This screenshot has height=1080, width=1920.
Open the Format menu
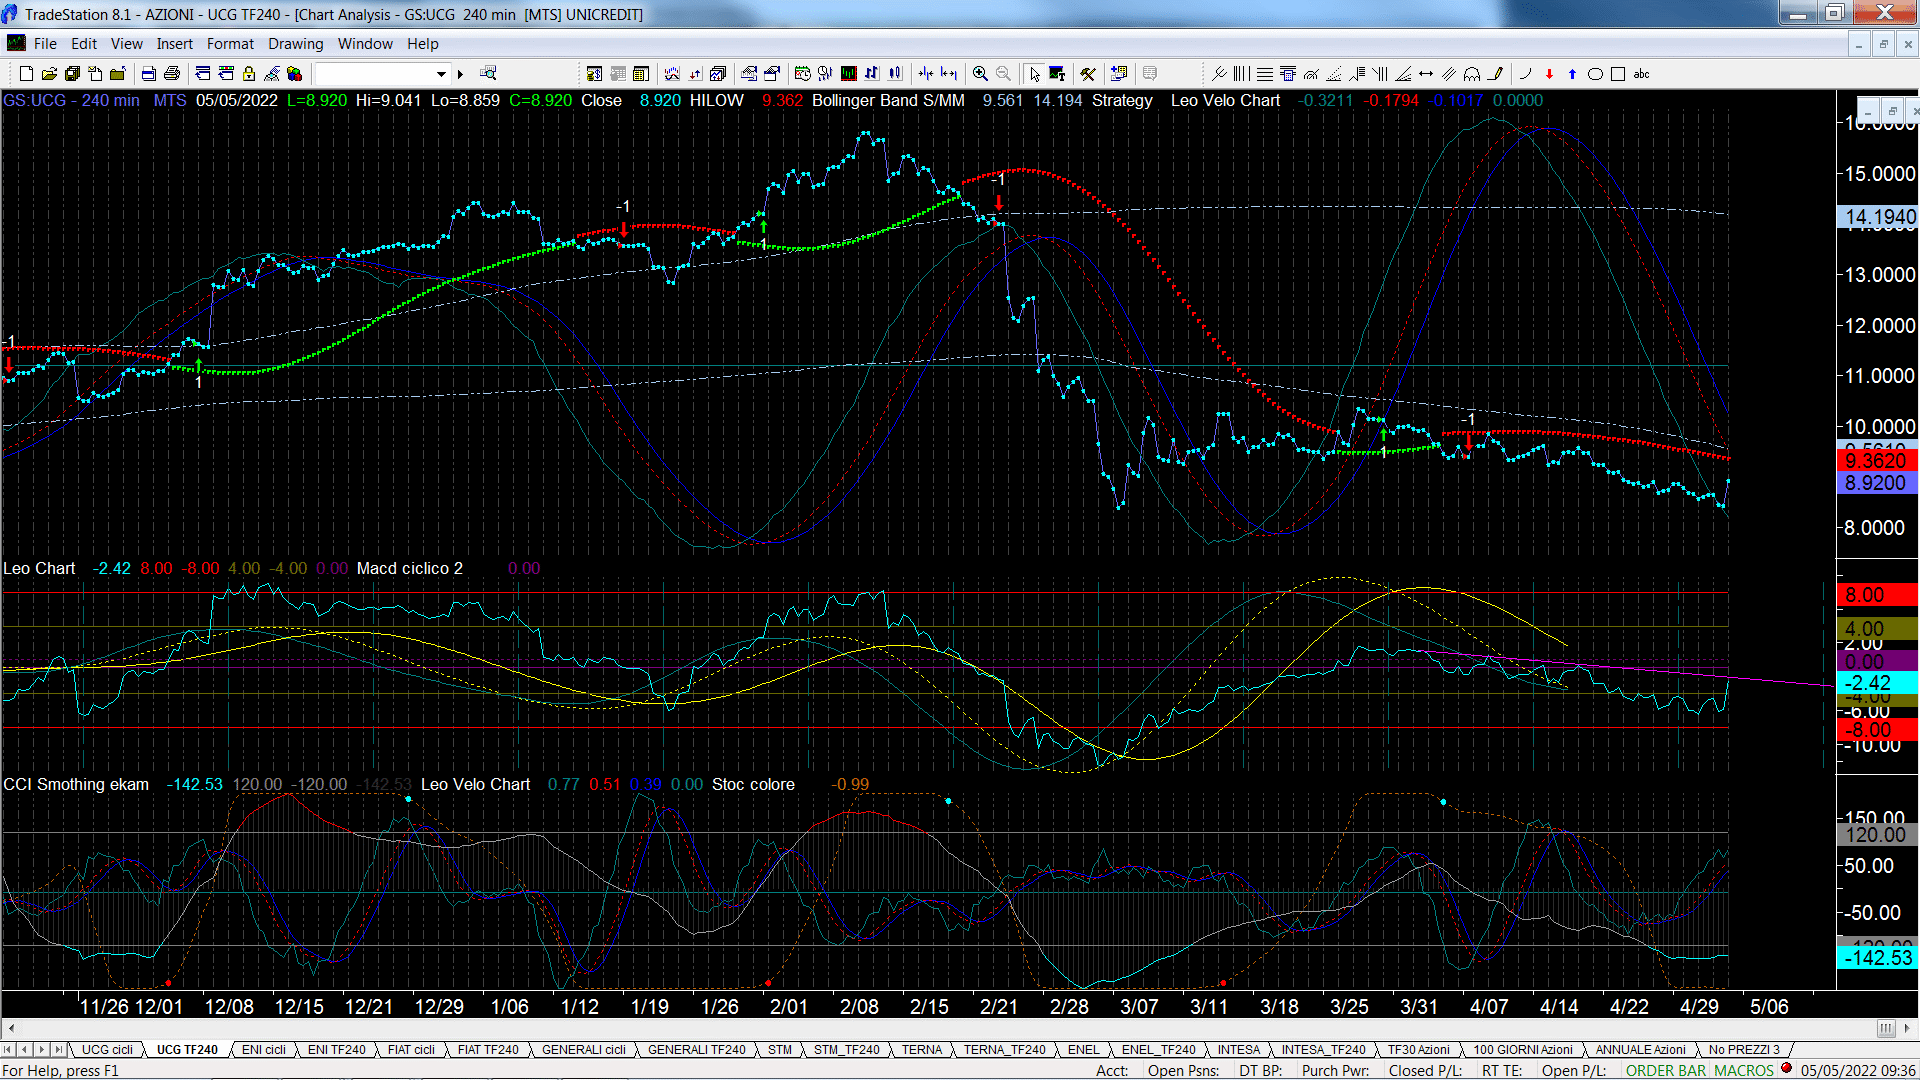pyautogui.click(x=230, y=44)
